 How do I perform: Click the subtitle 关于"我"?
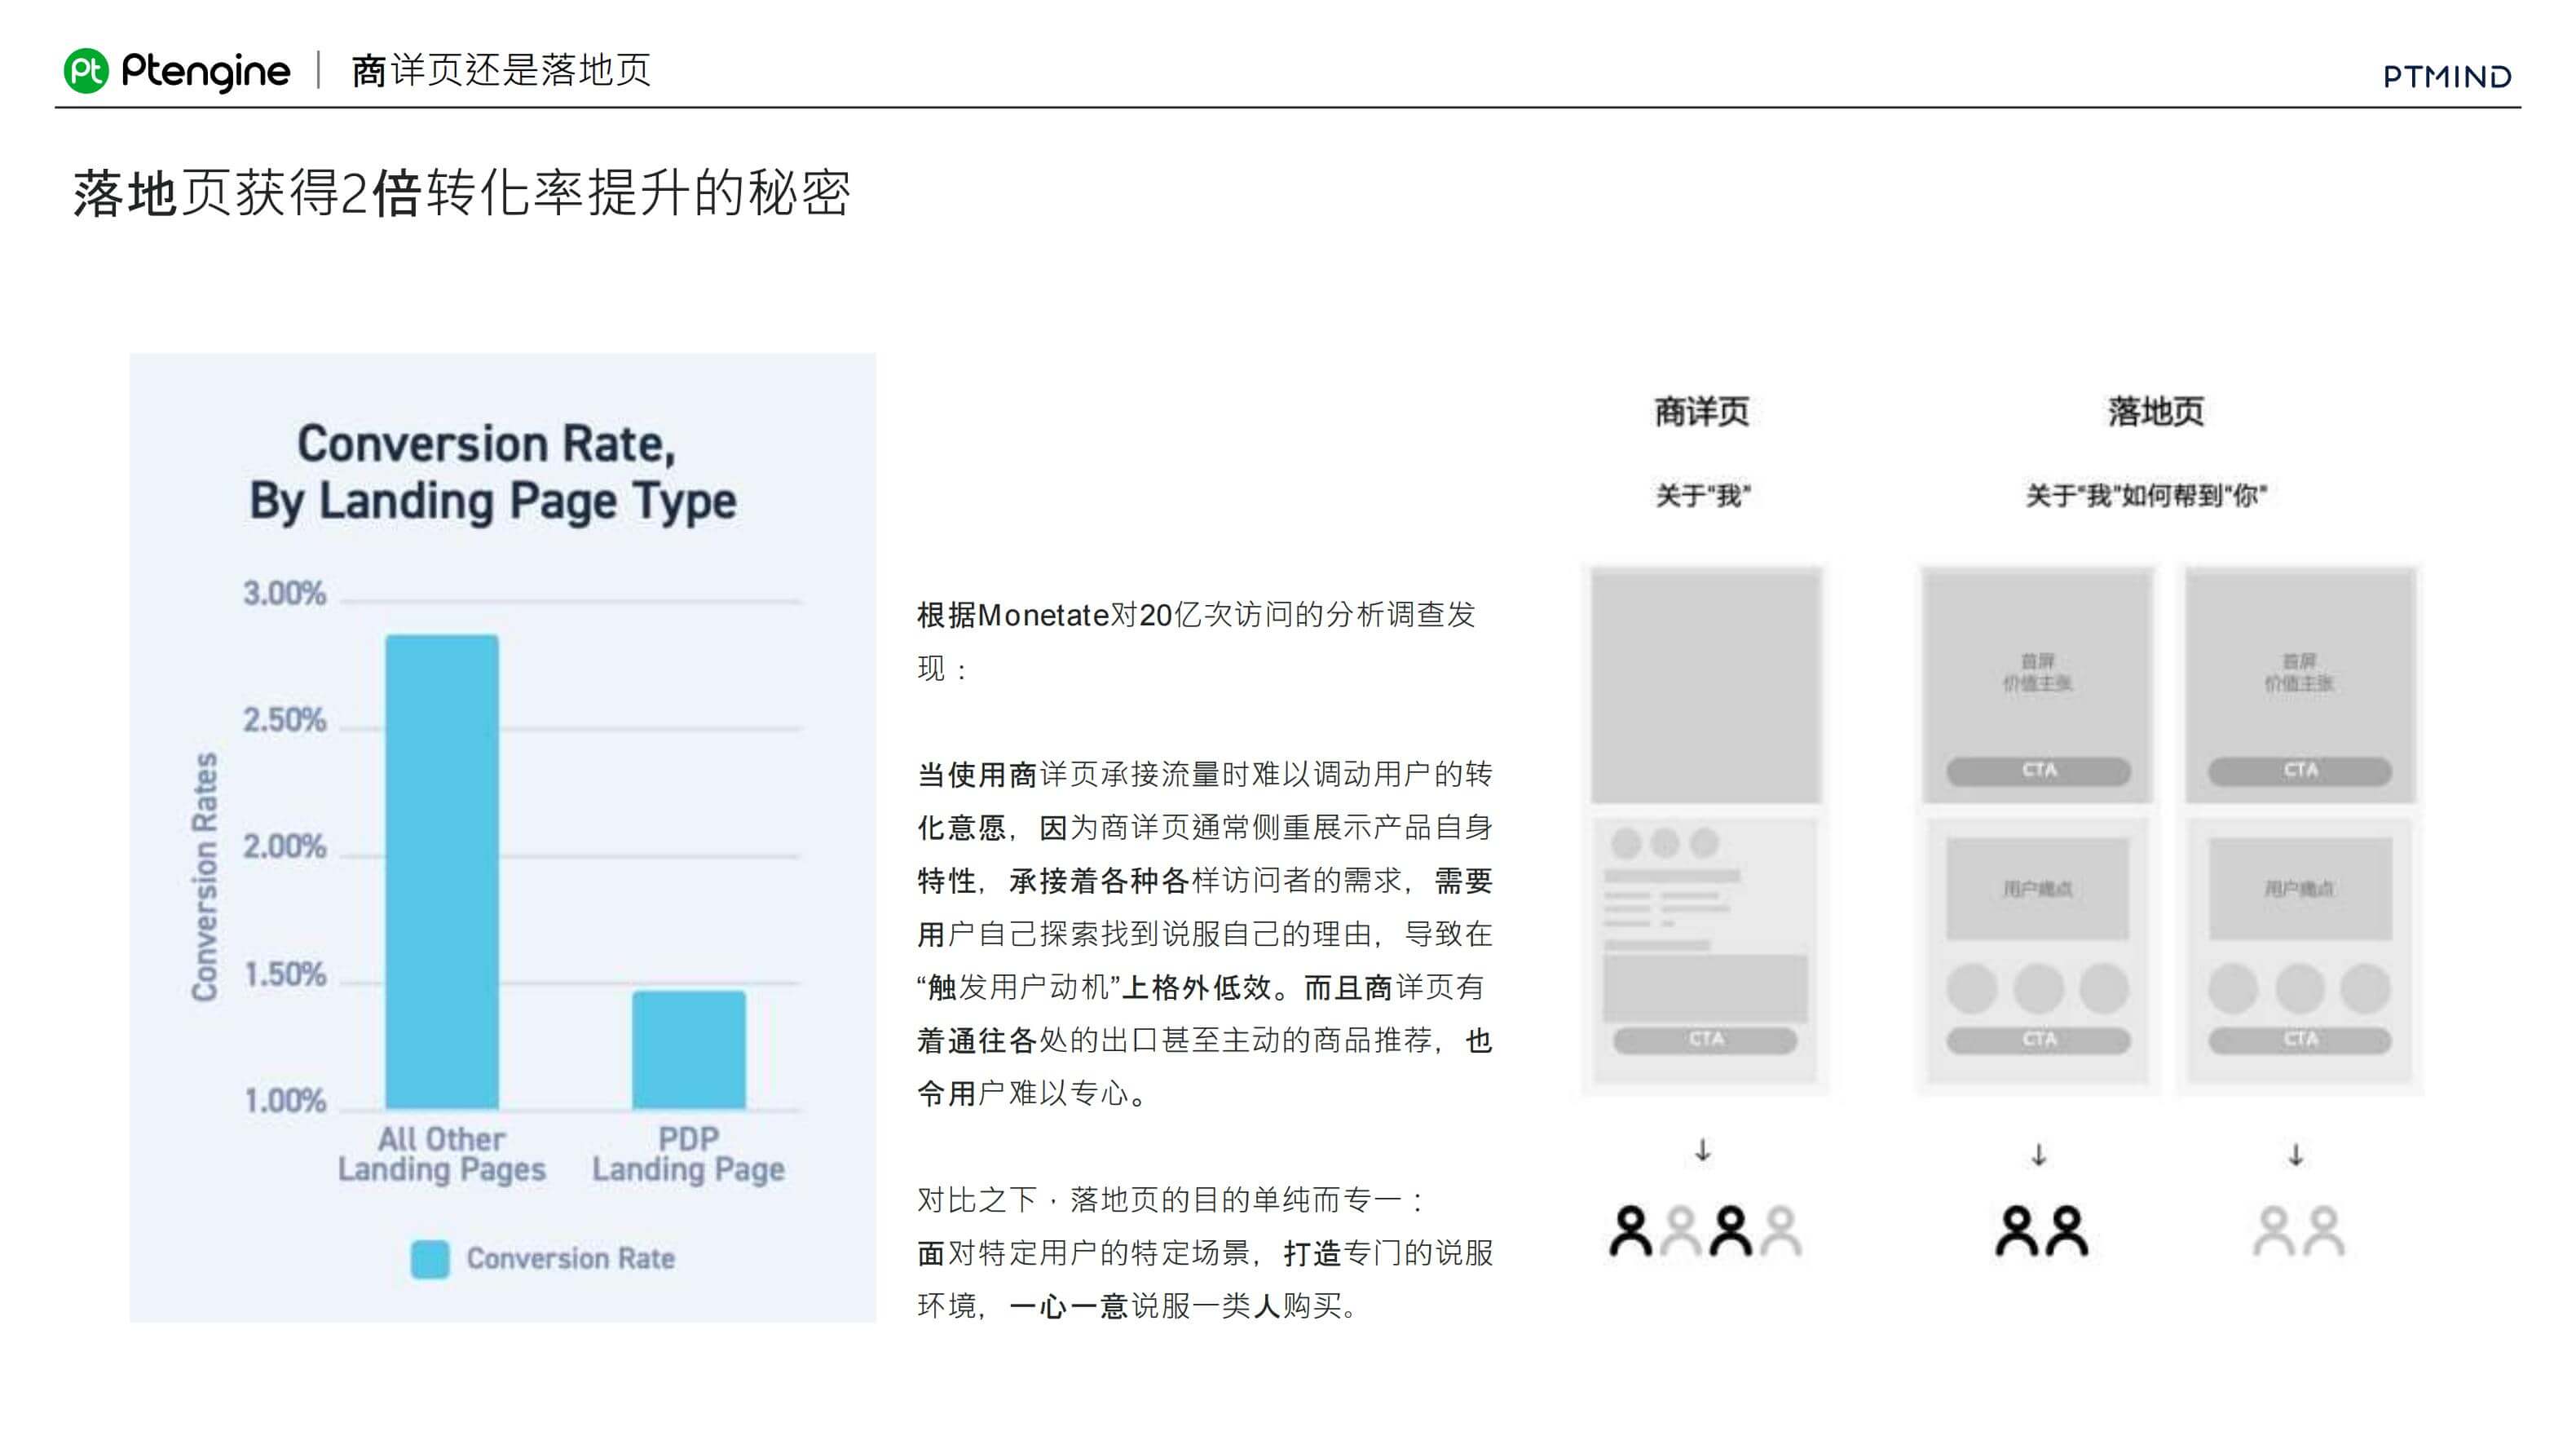pos(1703,496)
